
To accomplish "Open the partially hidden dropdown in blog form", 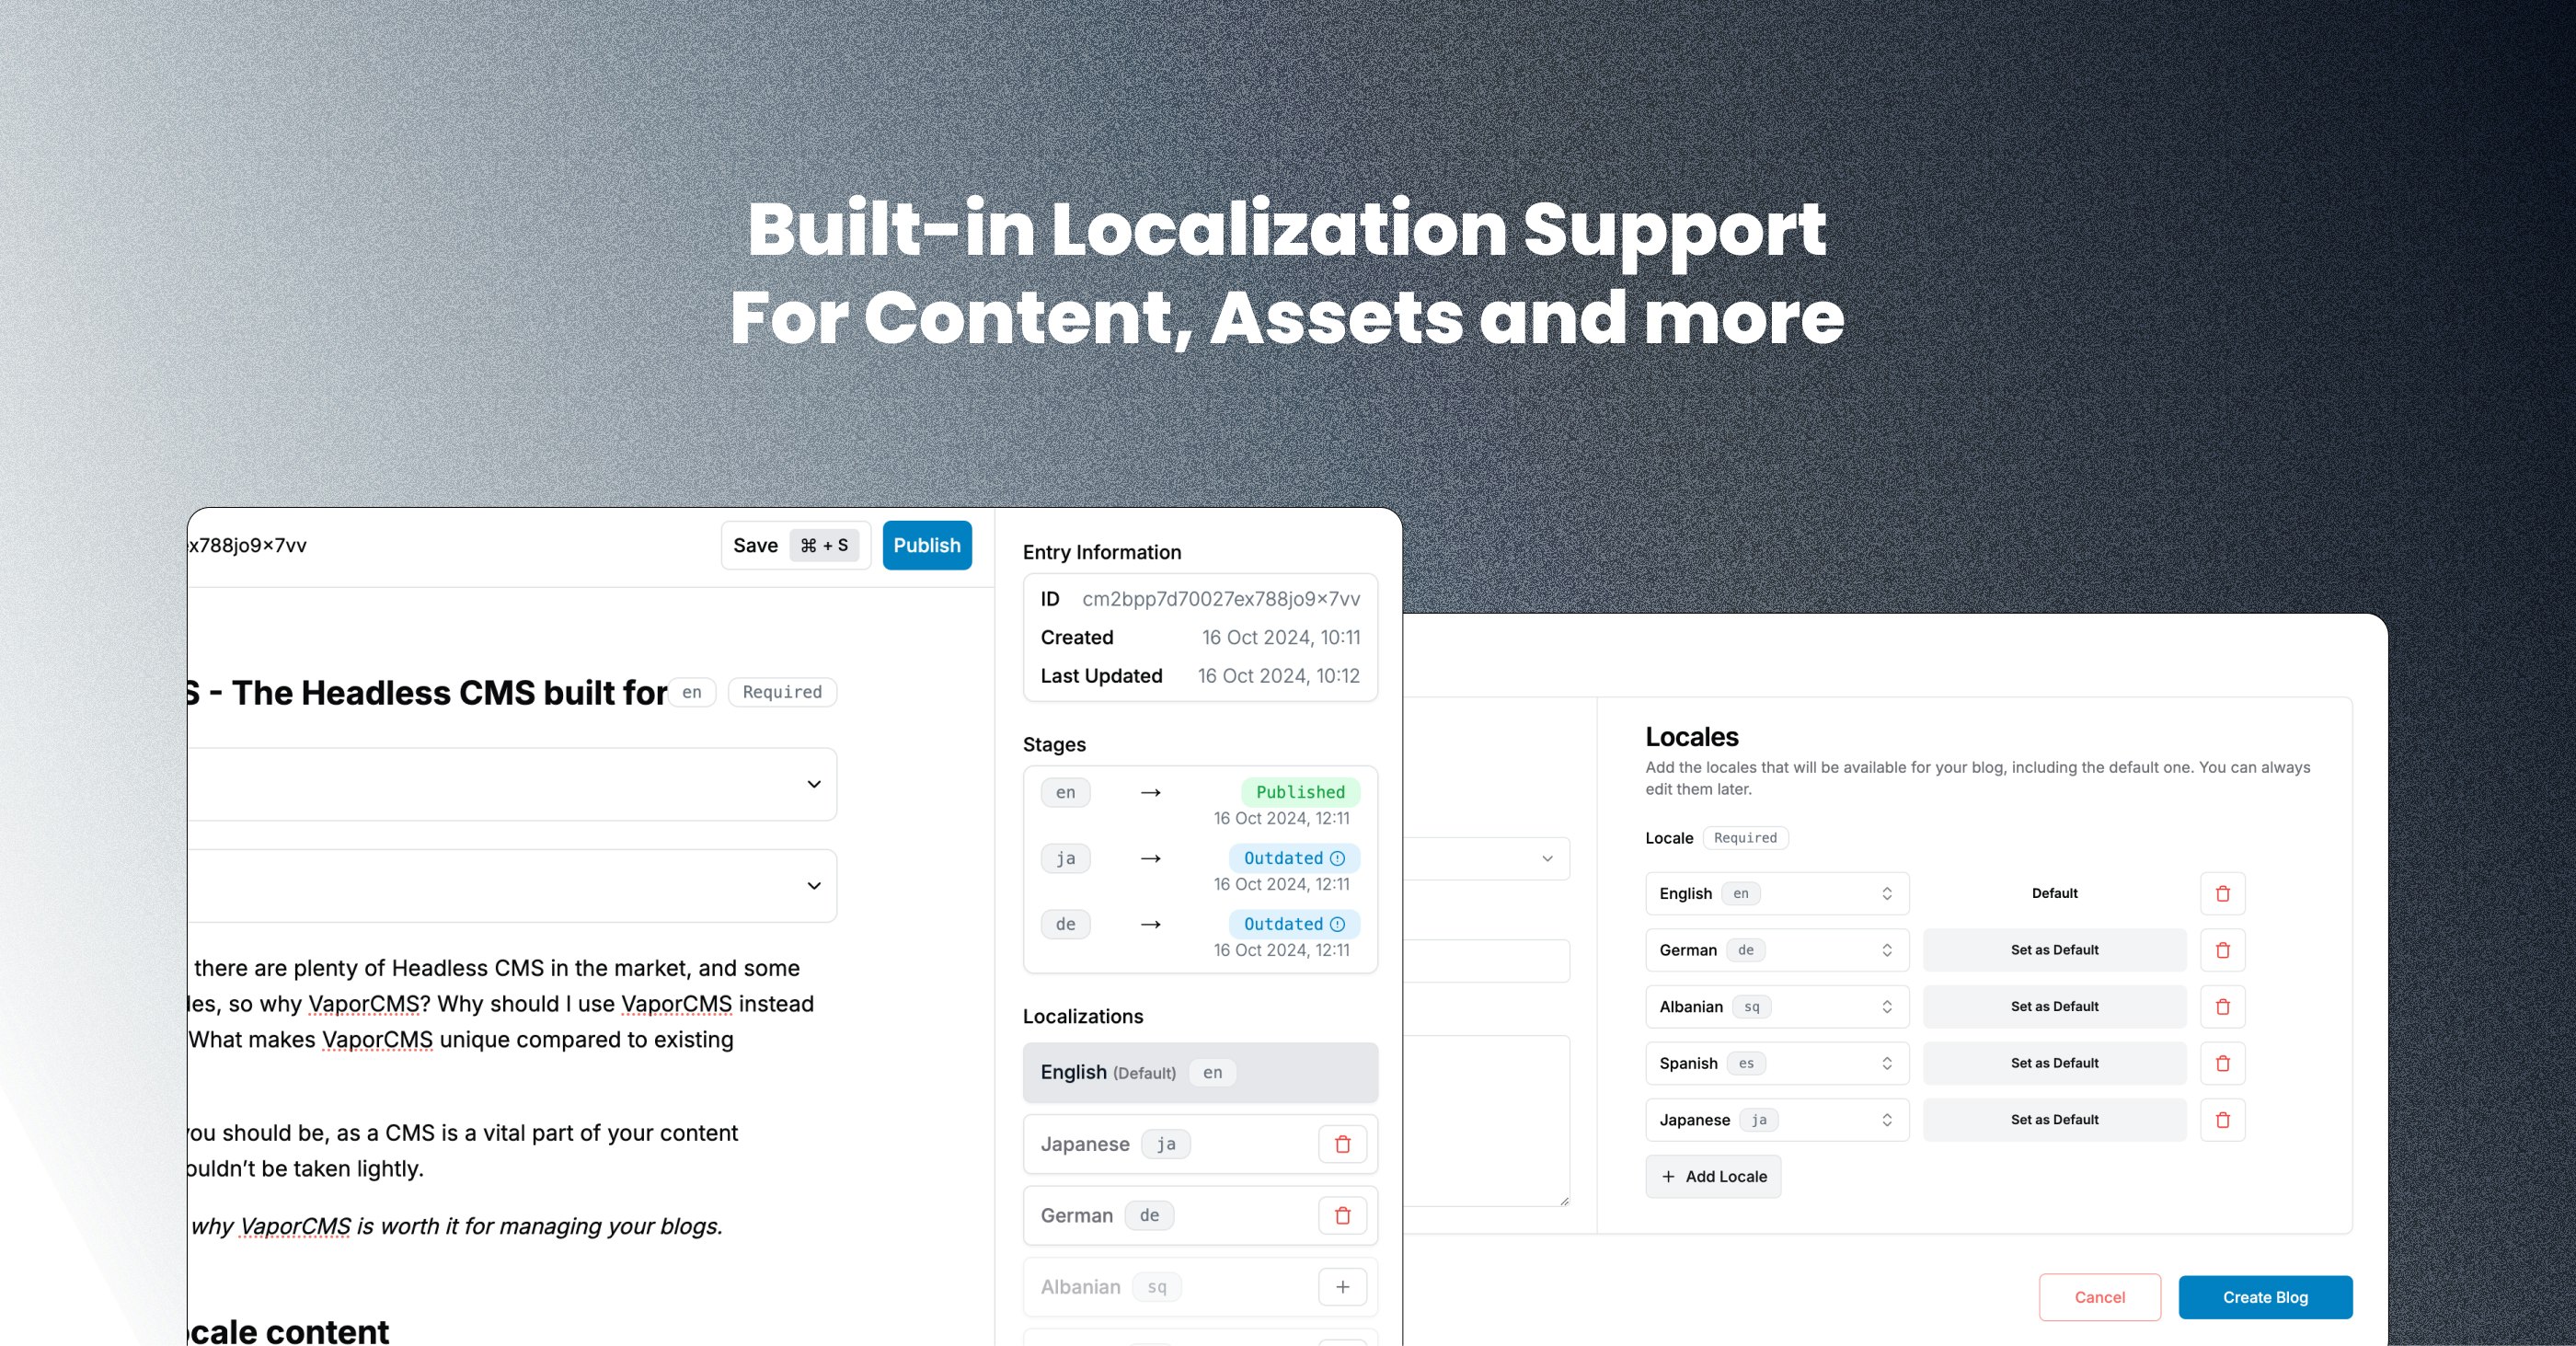I will pyautogui.click(x=1486, y=859).
